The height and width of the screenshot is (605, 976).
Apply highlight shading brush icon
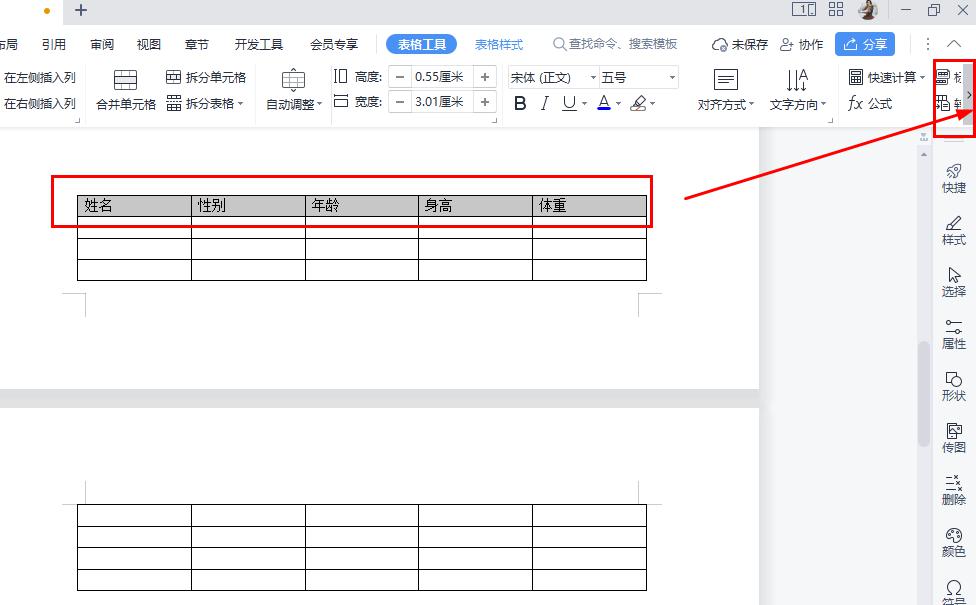click(x=638, y=103)
